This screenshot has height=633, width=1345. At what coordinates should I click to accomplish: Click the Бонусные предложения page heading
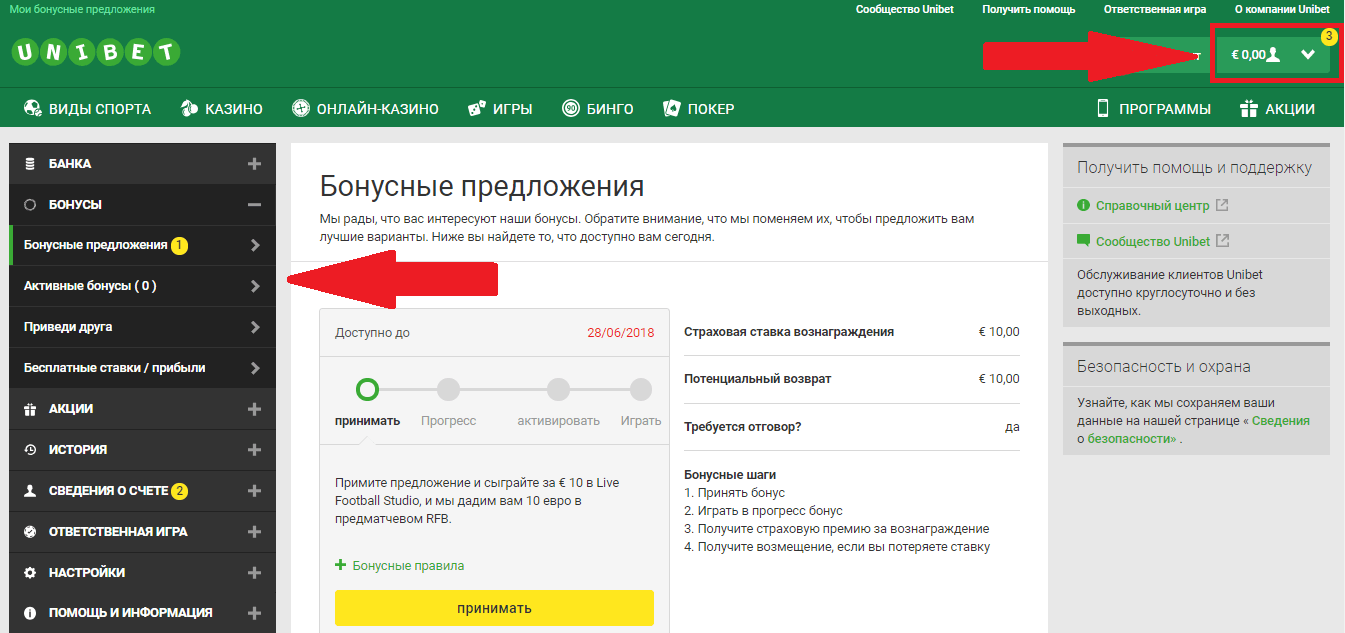point(482,186)
